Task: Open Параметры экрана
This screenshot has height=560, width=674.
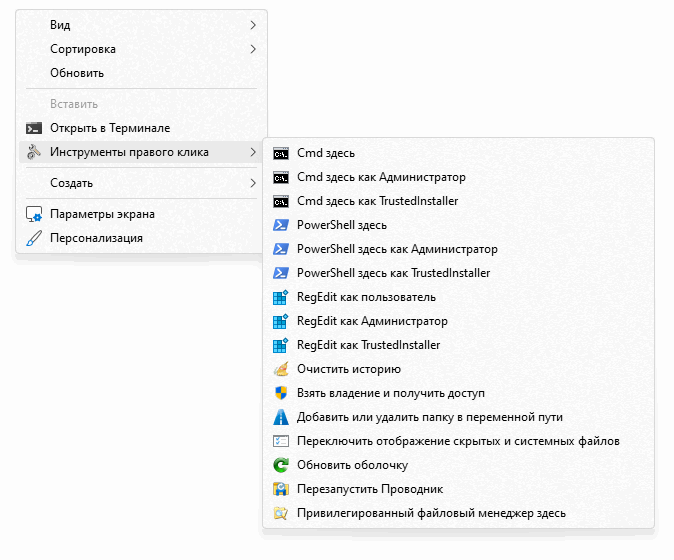Action: click(141, 214)
